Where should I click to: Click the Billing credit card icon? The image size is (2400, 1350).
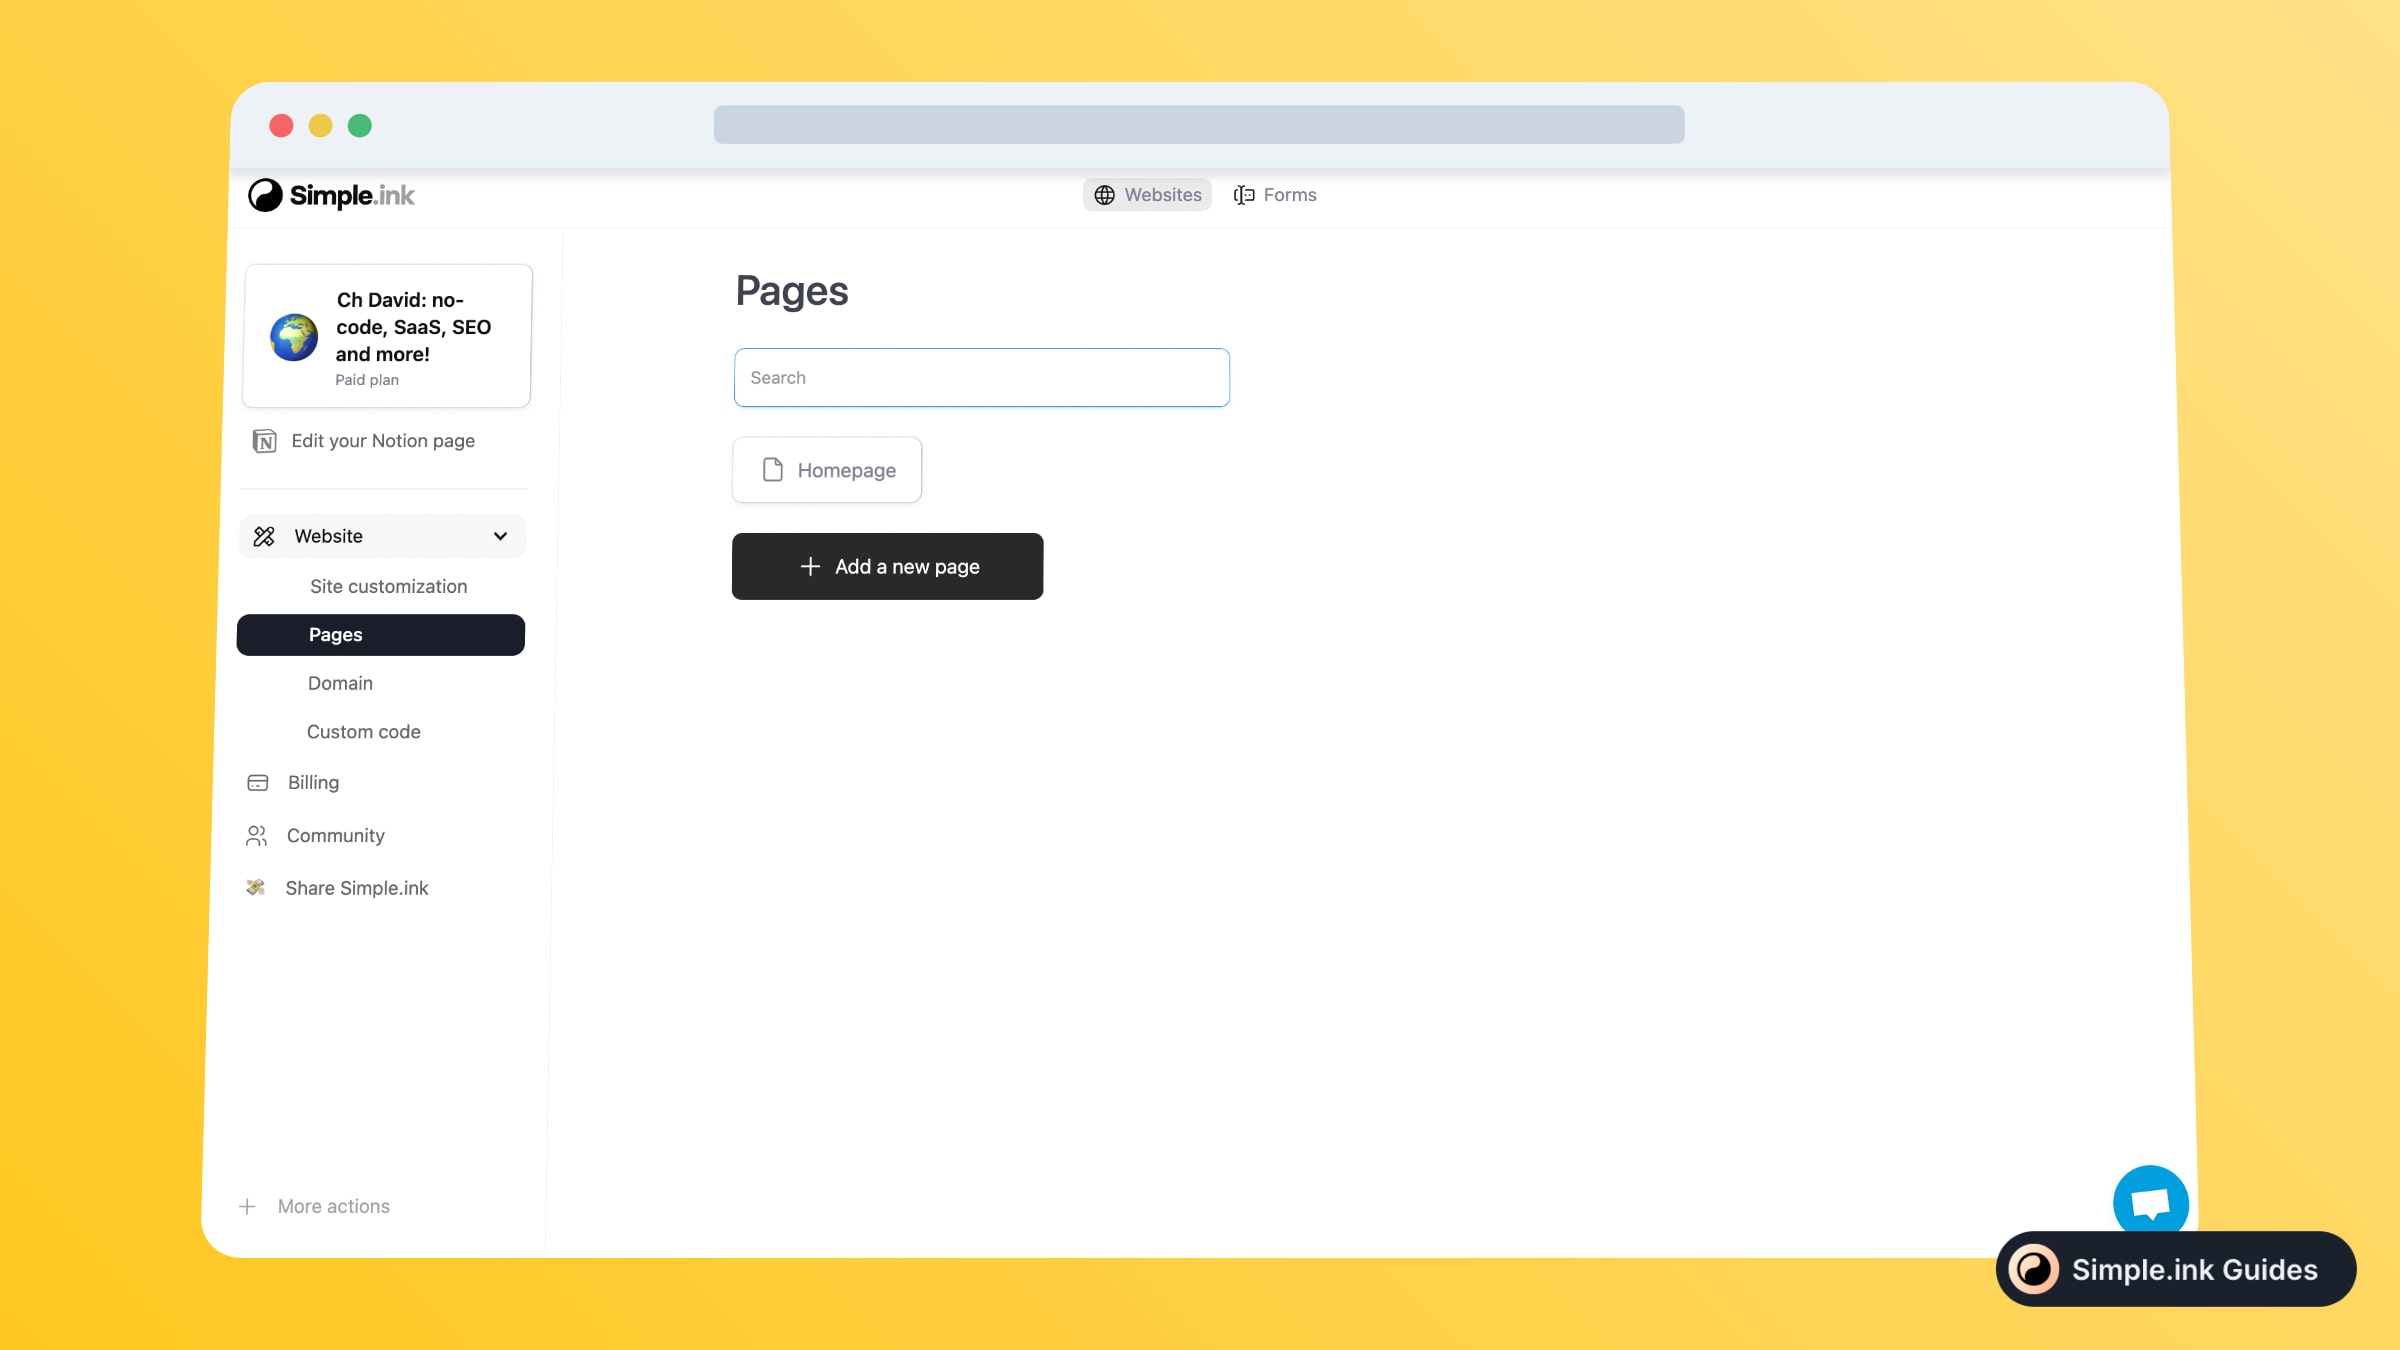pos(257,781)
